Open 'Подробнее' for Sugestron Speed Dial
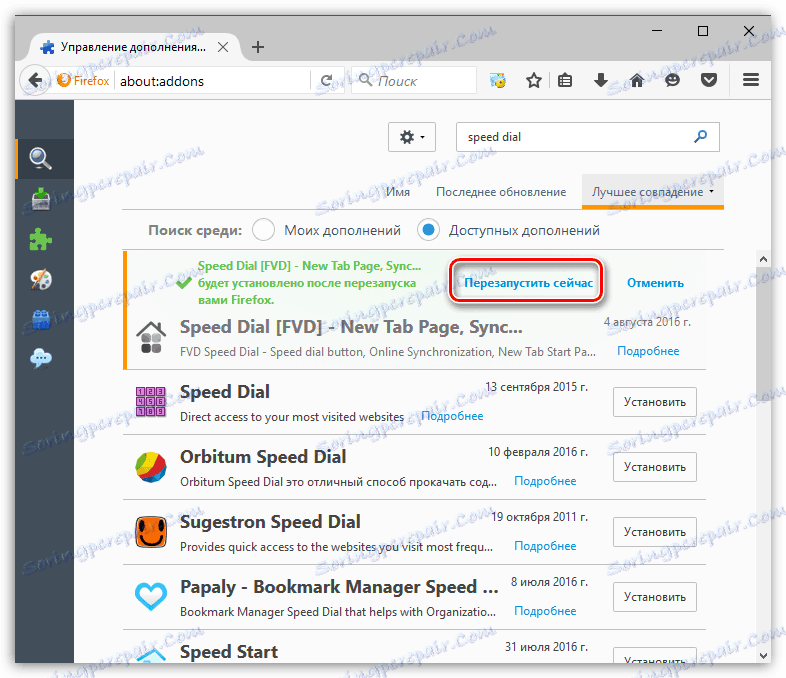This screenshot has height=678, width=786. (545, 546)
